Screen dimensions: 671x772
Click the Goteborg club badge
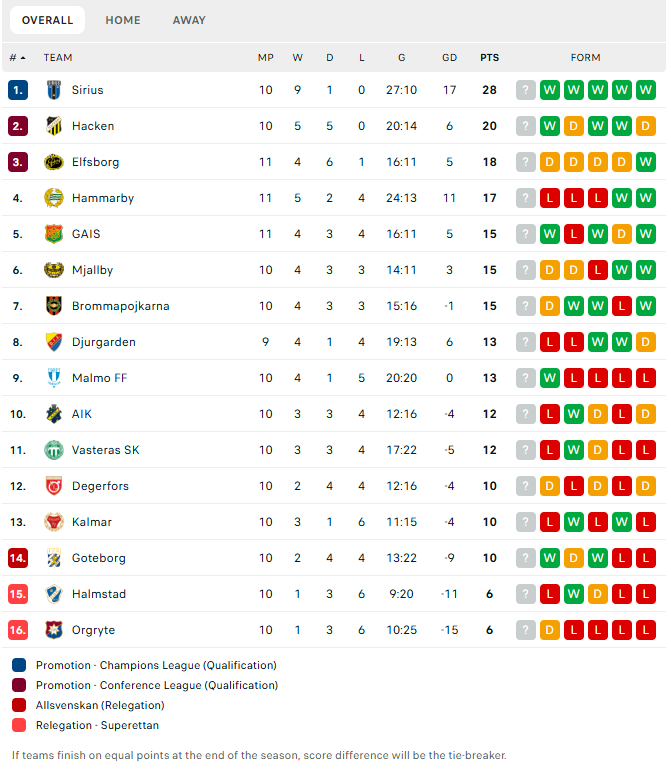click(54, 558)
